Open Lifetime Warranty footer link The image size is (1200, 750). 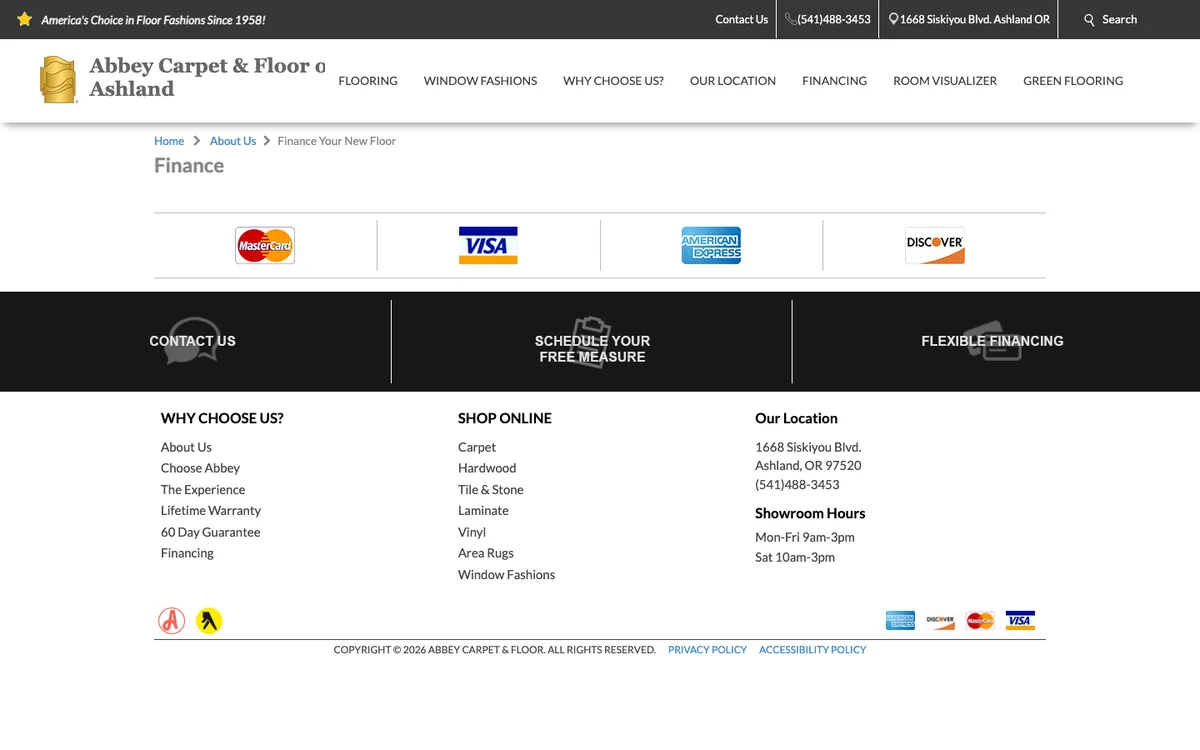point(211,511)
